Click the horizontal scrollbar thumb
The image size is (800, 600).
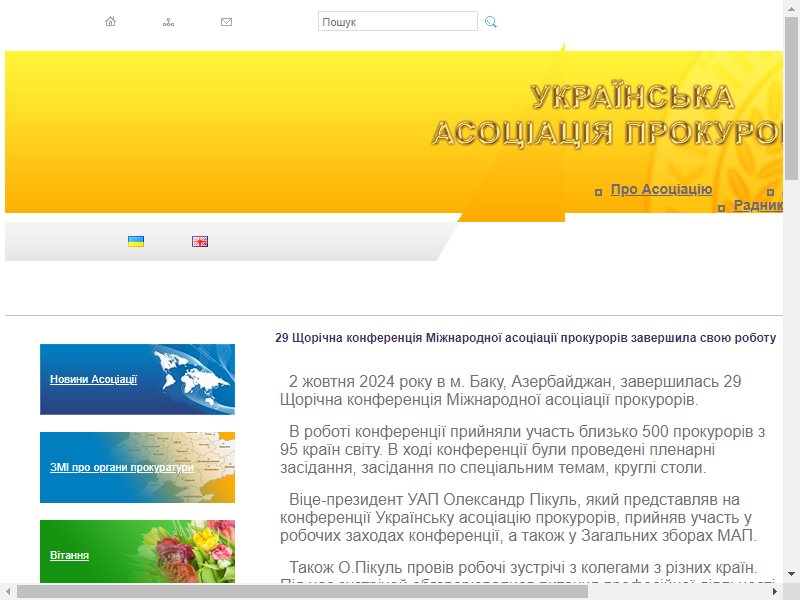coord(302,592)
